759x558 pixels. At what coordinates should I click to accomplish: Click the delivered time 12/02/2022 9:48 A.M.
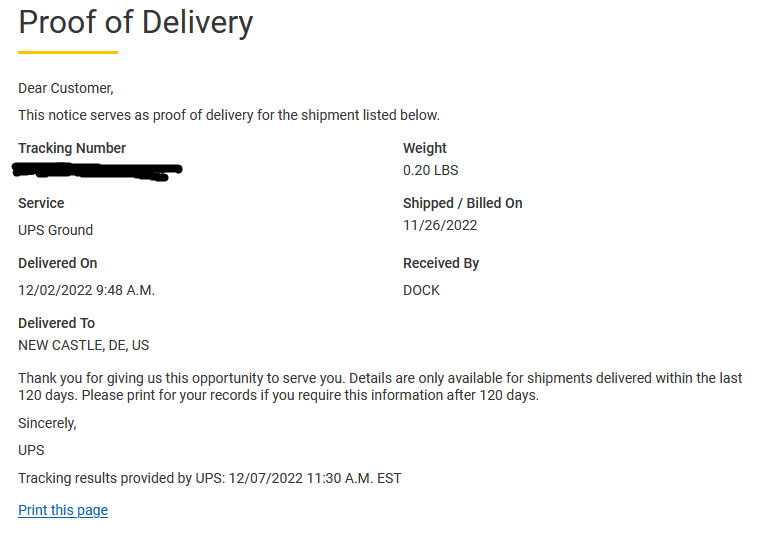point(86,290)
